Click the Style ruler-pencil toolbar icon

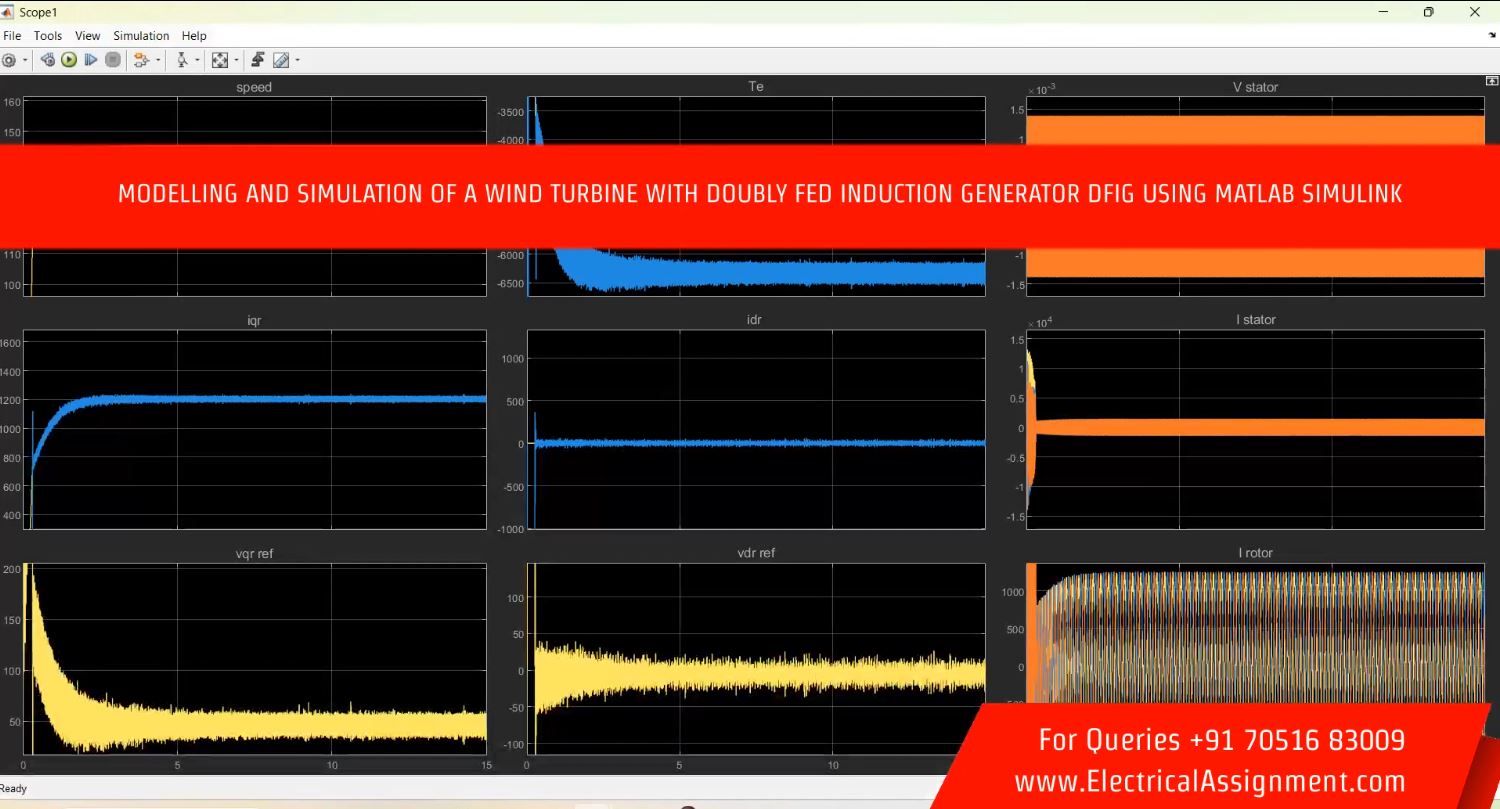[281, 60]
